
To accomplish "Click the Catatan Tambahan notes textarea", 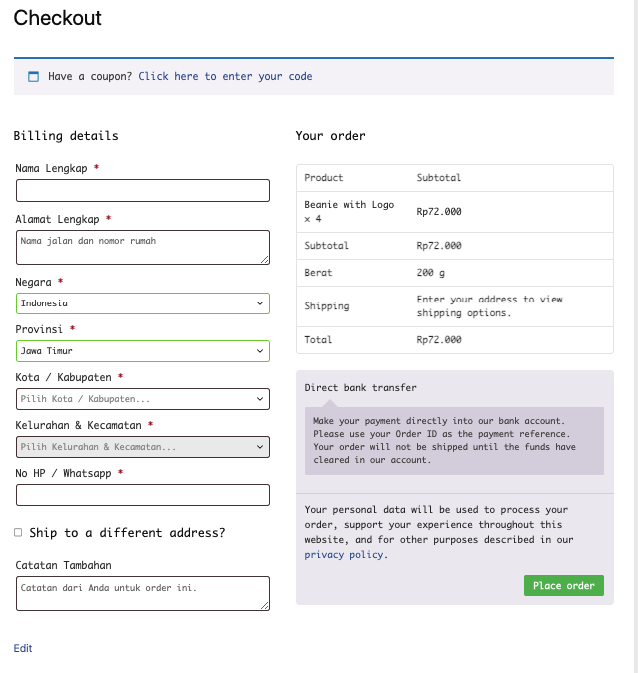I will [143, 593].
